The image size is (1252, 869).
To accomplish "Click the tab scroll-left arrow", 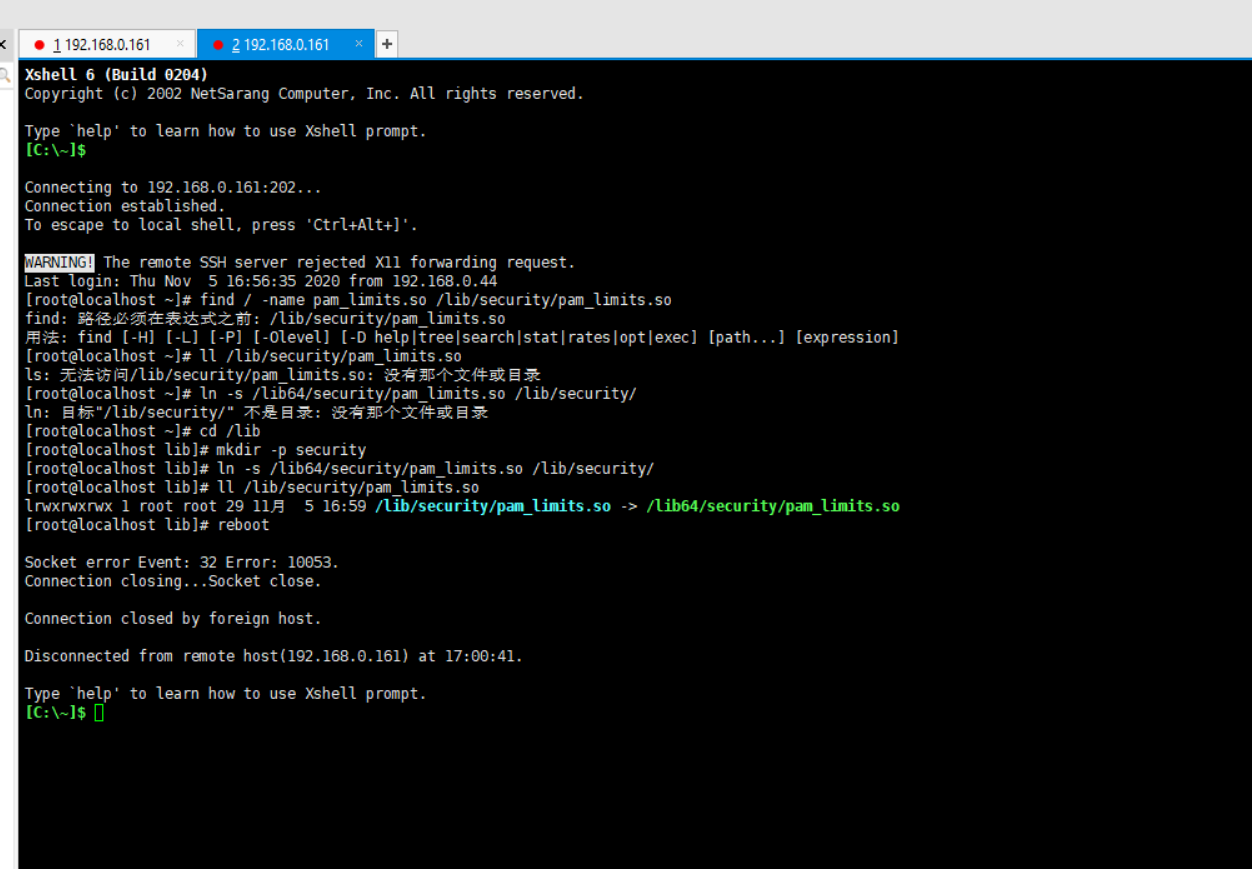I will 4,44.
